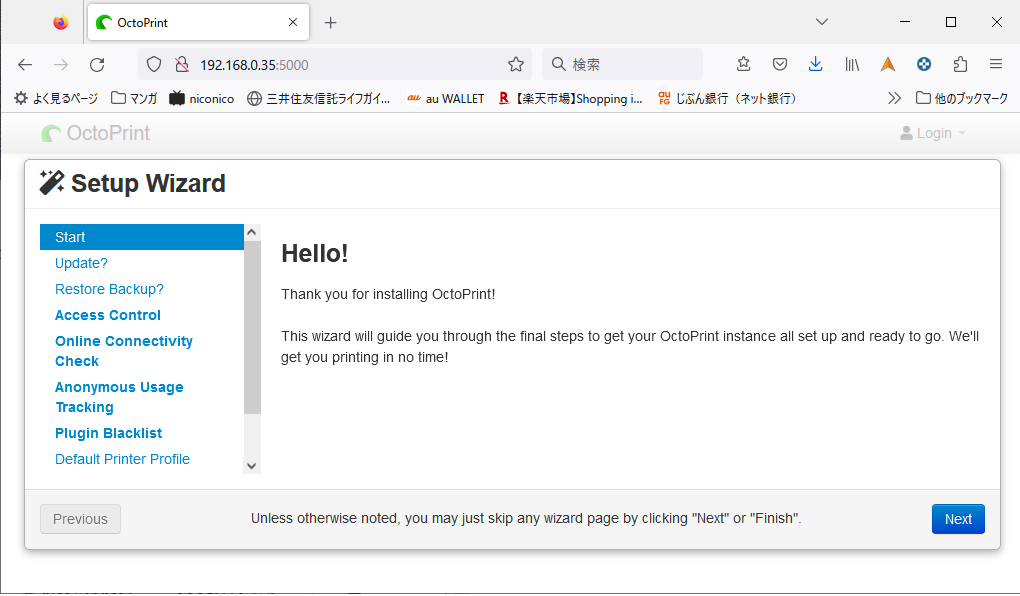
Task: Open the Login dropdown
Action: click(932, 133)
